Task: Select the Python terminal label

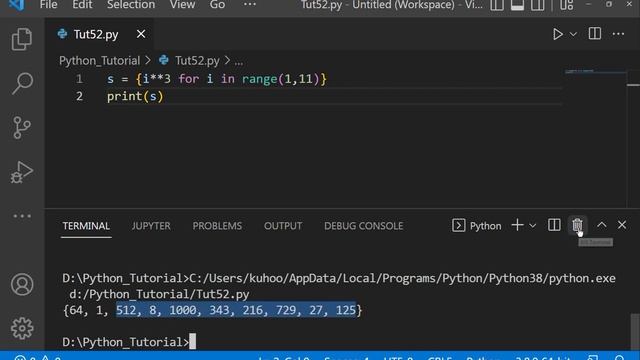Action: click(476, 226)
